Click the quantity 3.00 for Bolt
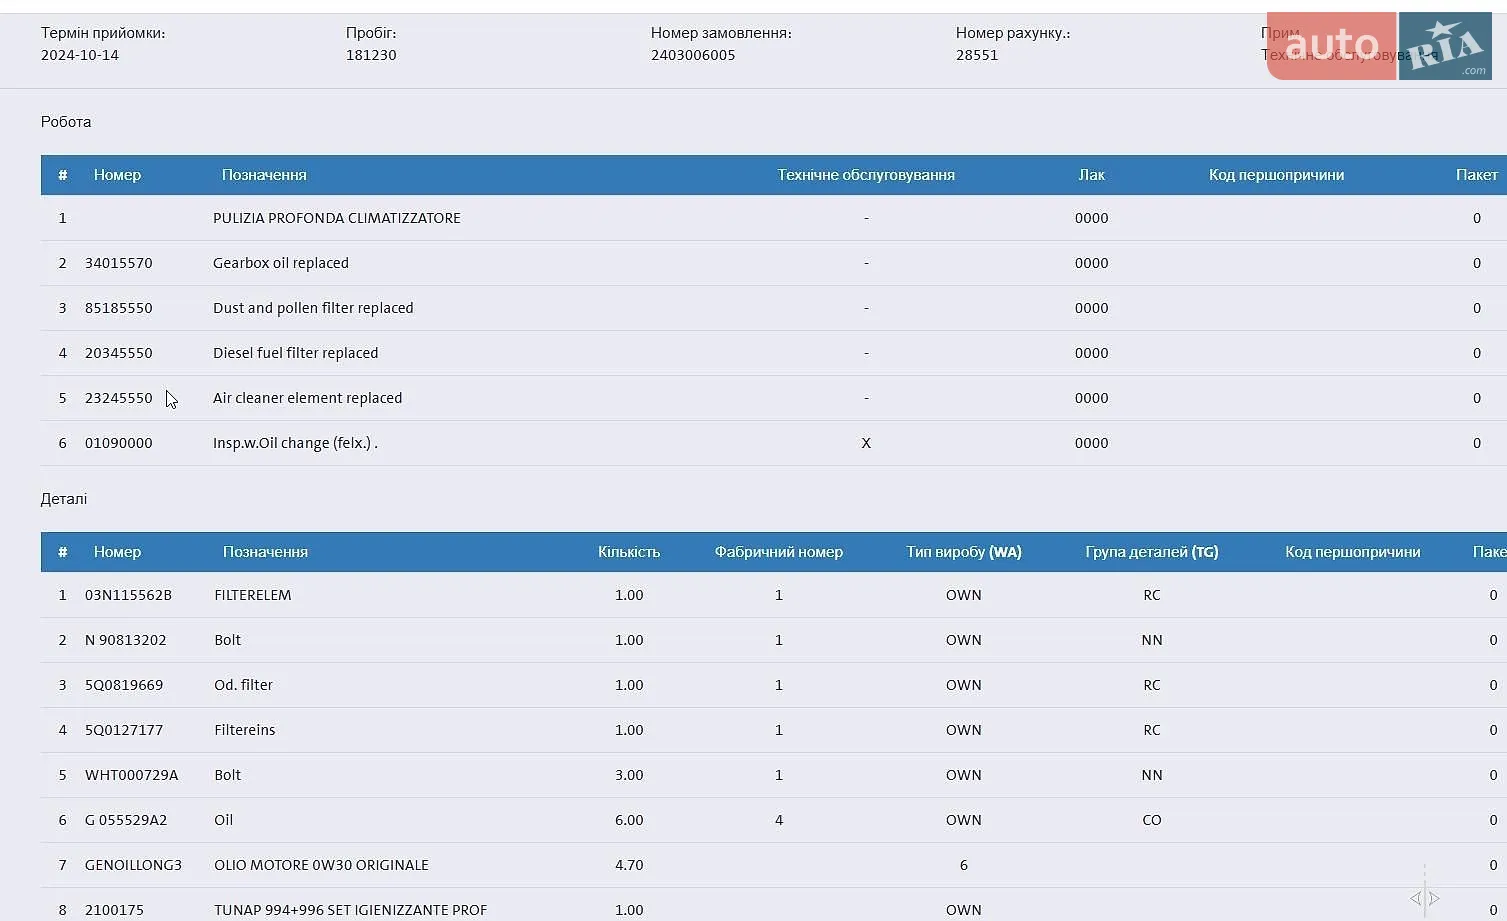1507x921 pixels. 629,775
